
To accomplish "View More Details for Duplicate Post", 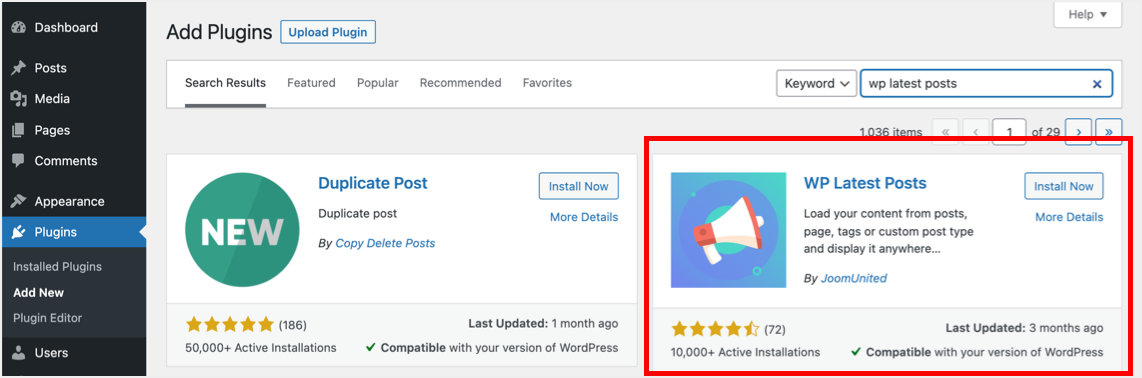I will (584, 217).
